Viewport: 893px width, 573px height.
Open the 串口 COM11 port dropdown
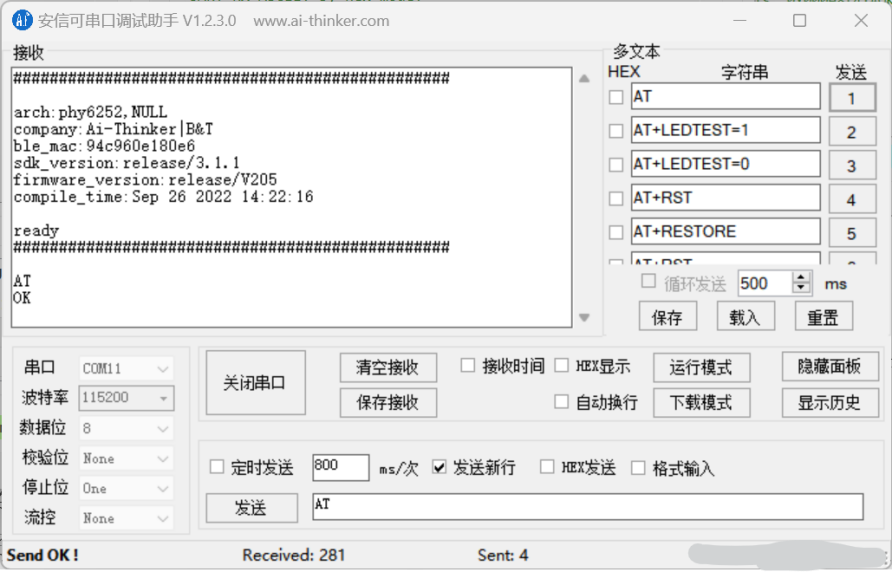[126, 369]
